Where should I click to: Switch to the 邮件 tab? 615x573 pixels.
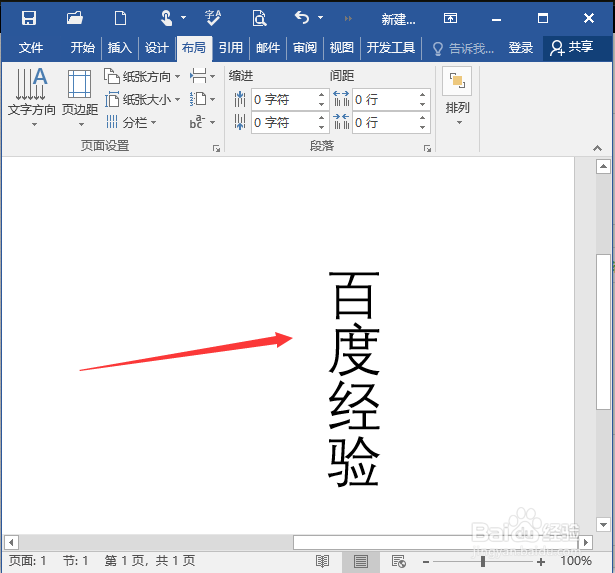pos(268,48)
